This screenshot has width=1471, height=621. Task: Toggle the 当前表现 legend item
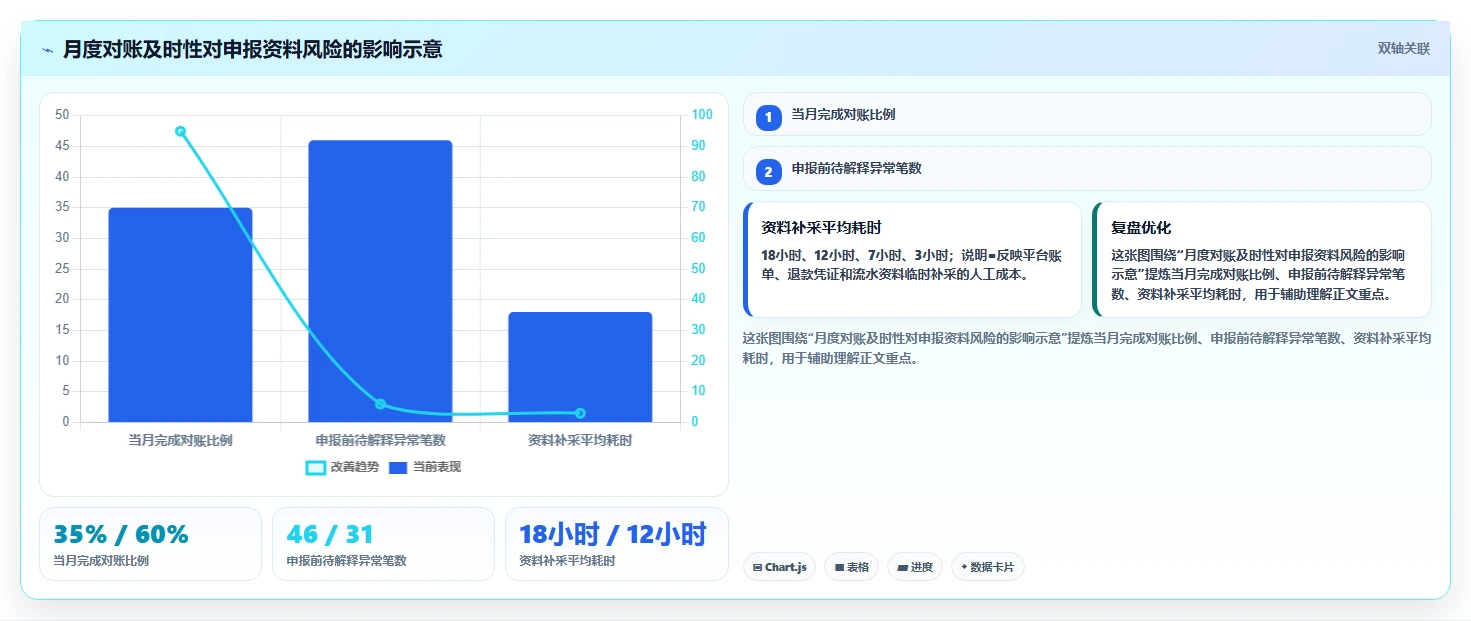coord(425,467)
